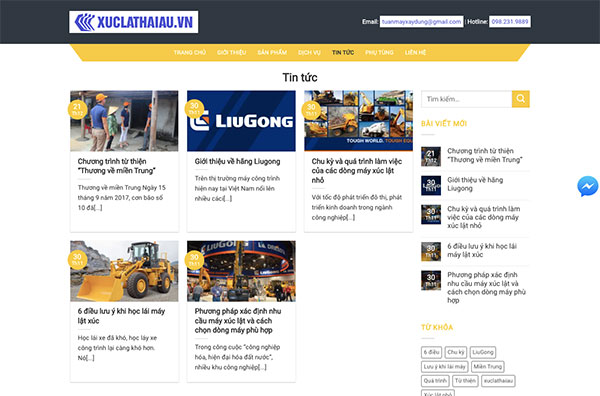Click sidebar thumbnail for 6 điều lưu ý post
The width and height of the screenshot is (600, 396).
tap(431, 251)
